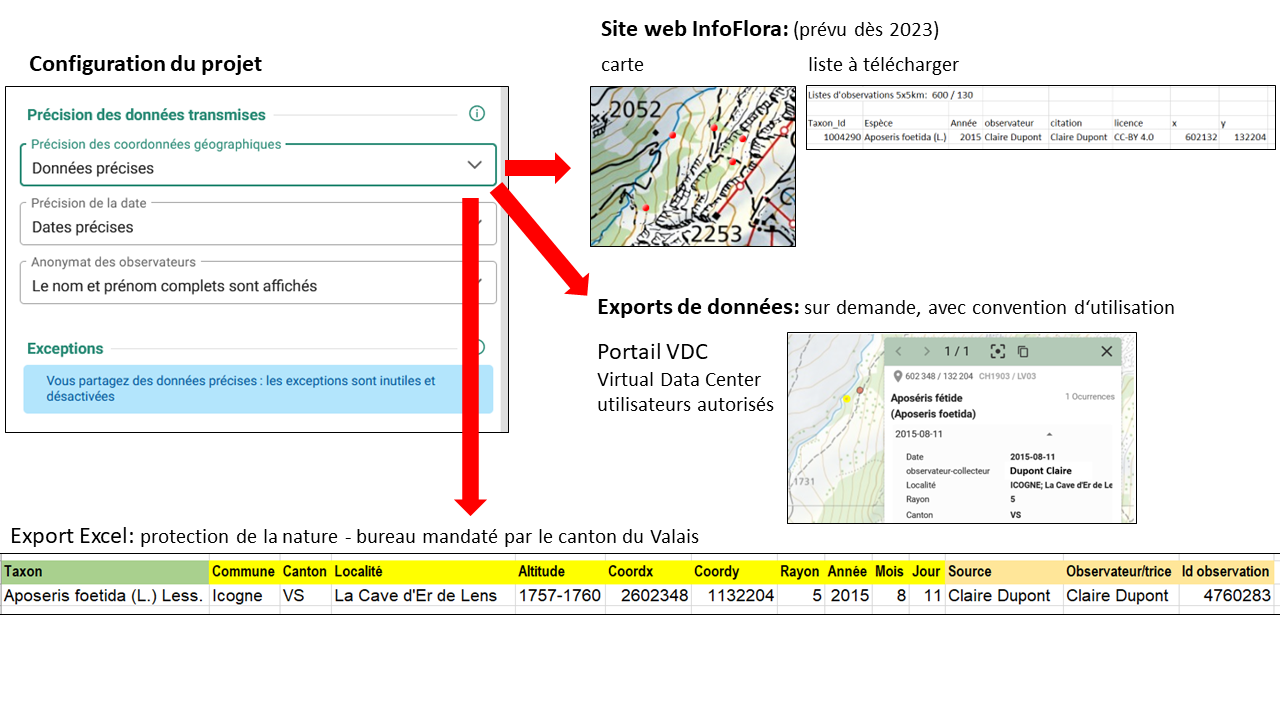This screenshot has height=720, width=1280.
Task: Click the info icon beside Précision des données transmises
Action: 477,113
